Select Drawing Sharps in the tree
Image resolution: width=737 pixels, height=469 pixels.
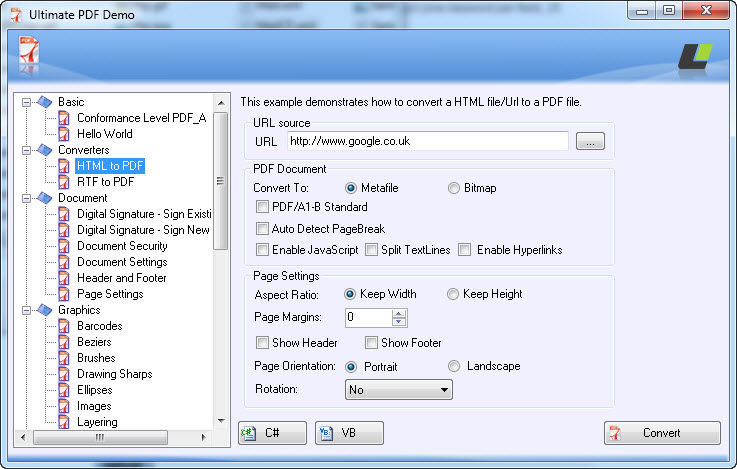click(x=115, y=374)
